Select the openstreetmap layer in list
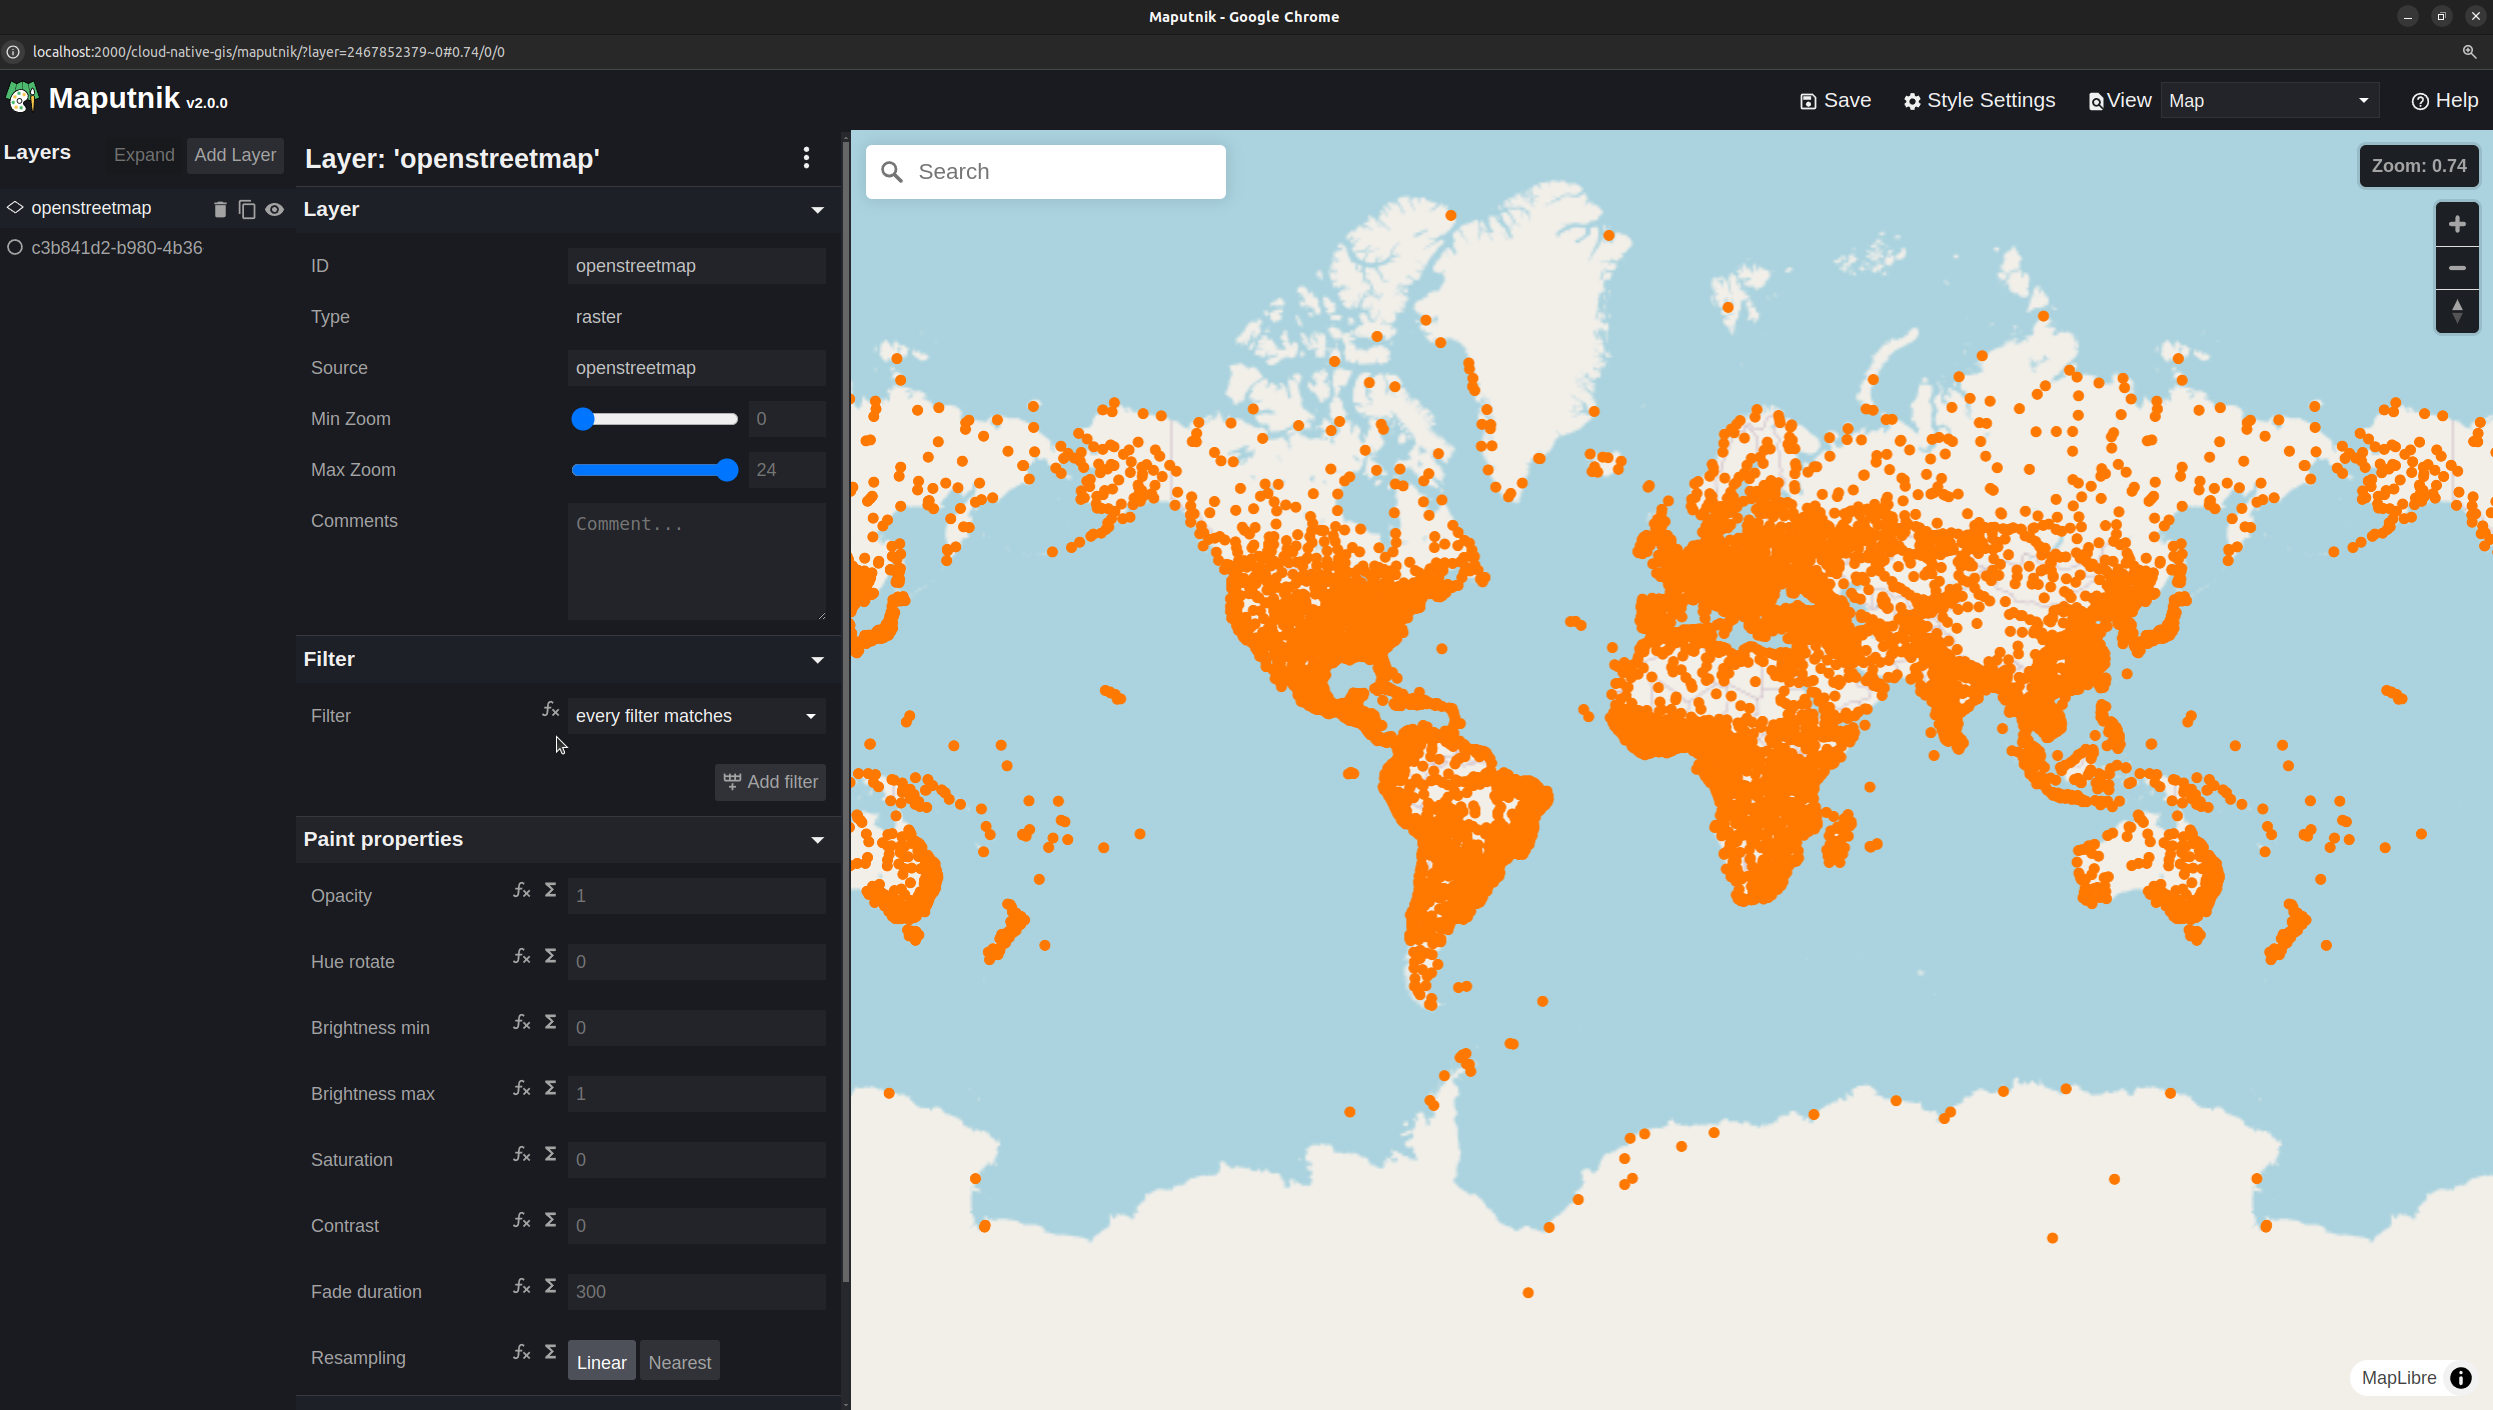This screenshot has height=1410, width=2493. click(x=91, y=208)
